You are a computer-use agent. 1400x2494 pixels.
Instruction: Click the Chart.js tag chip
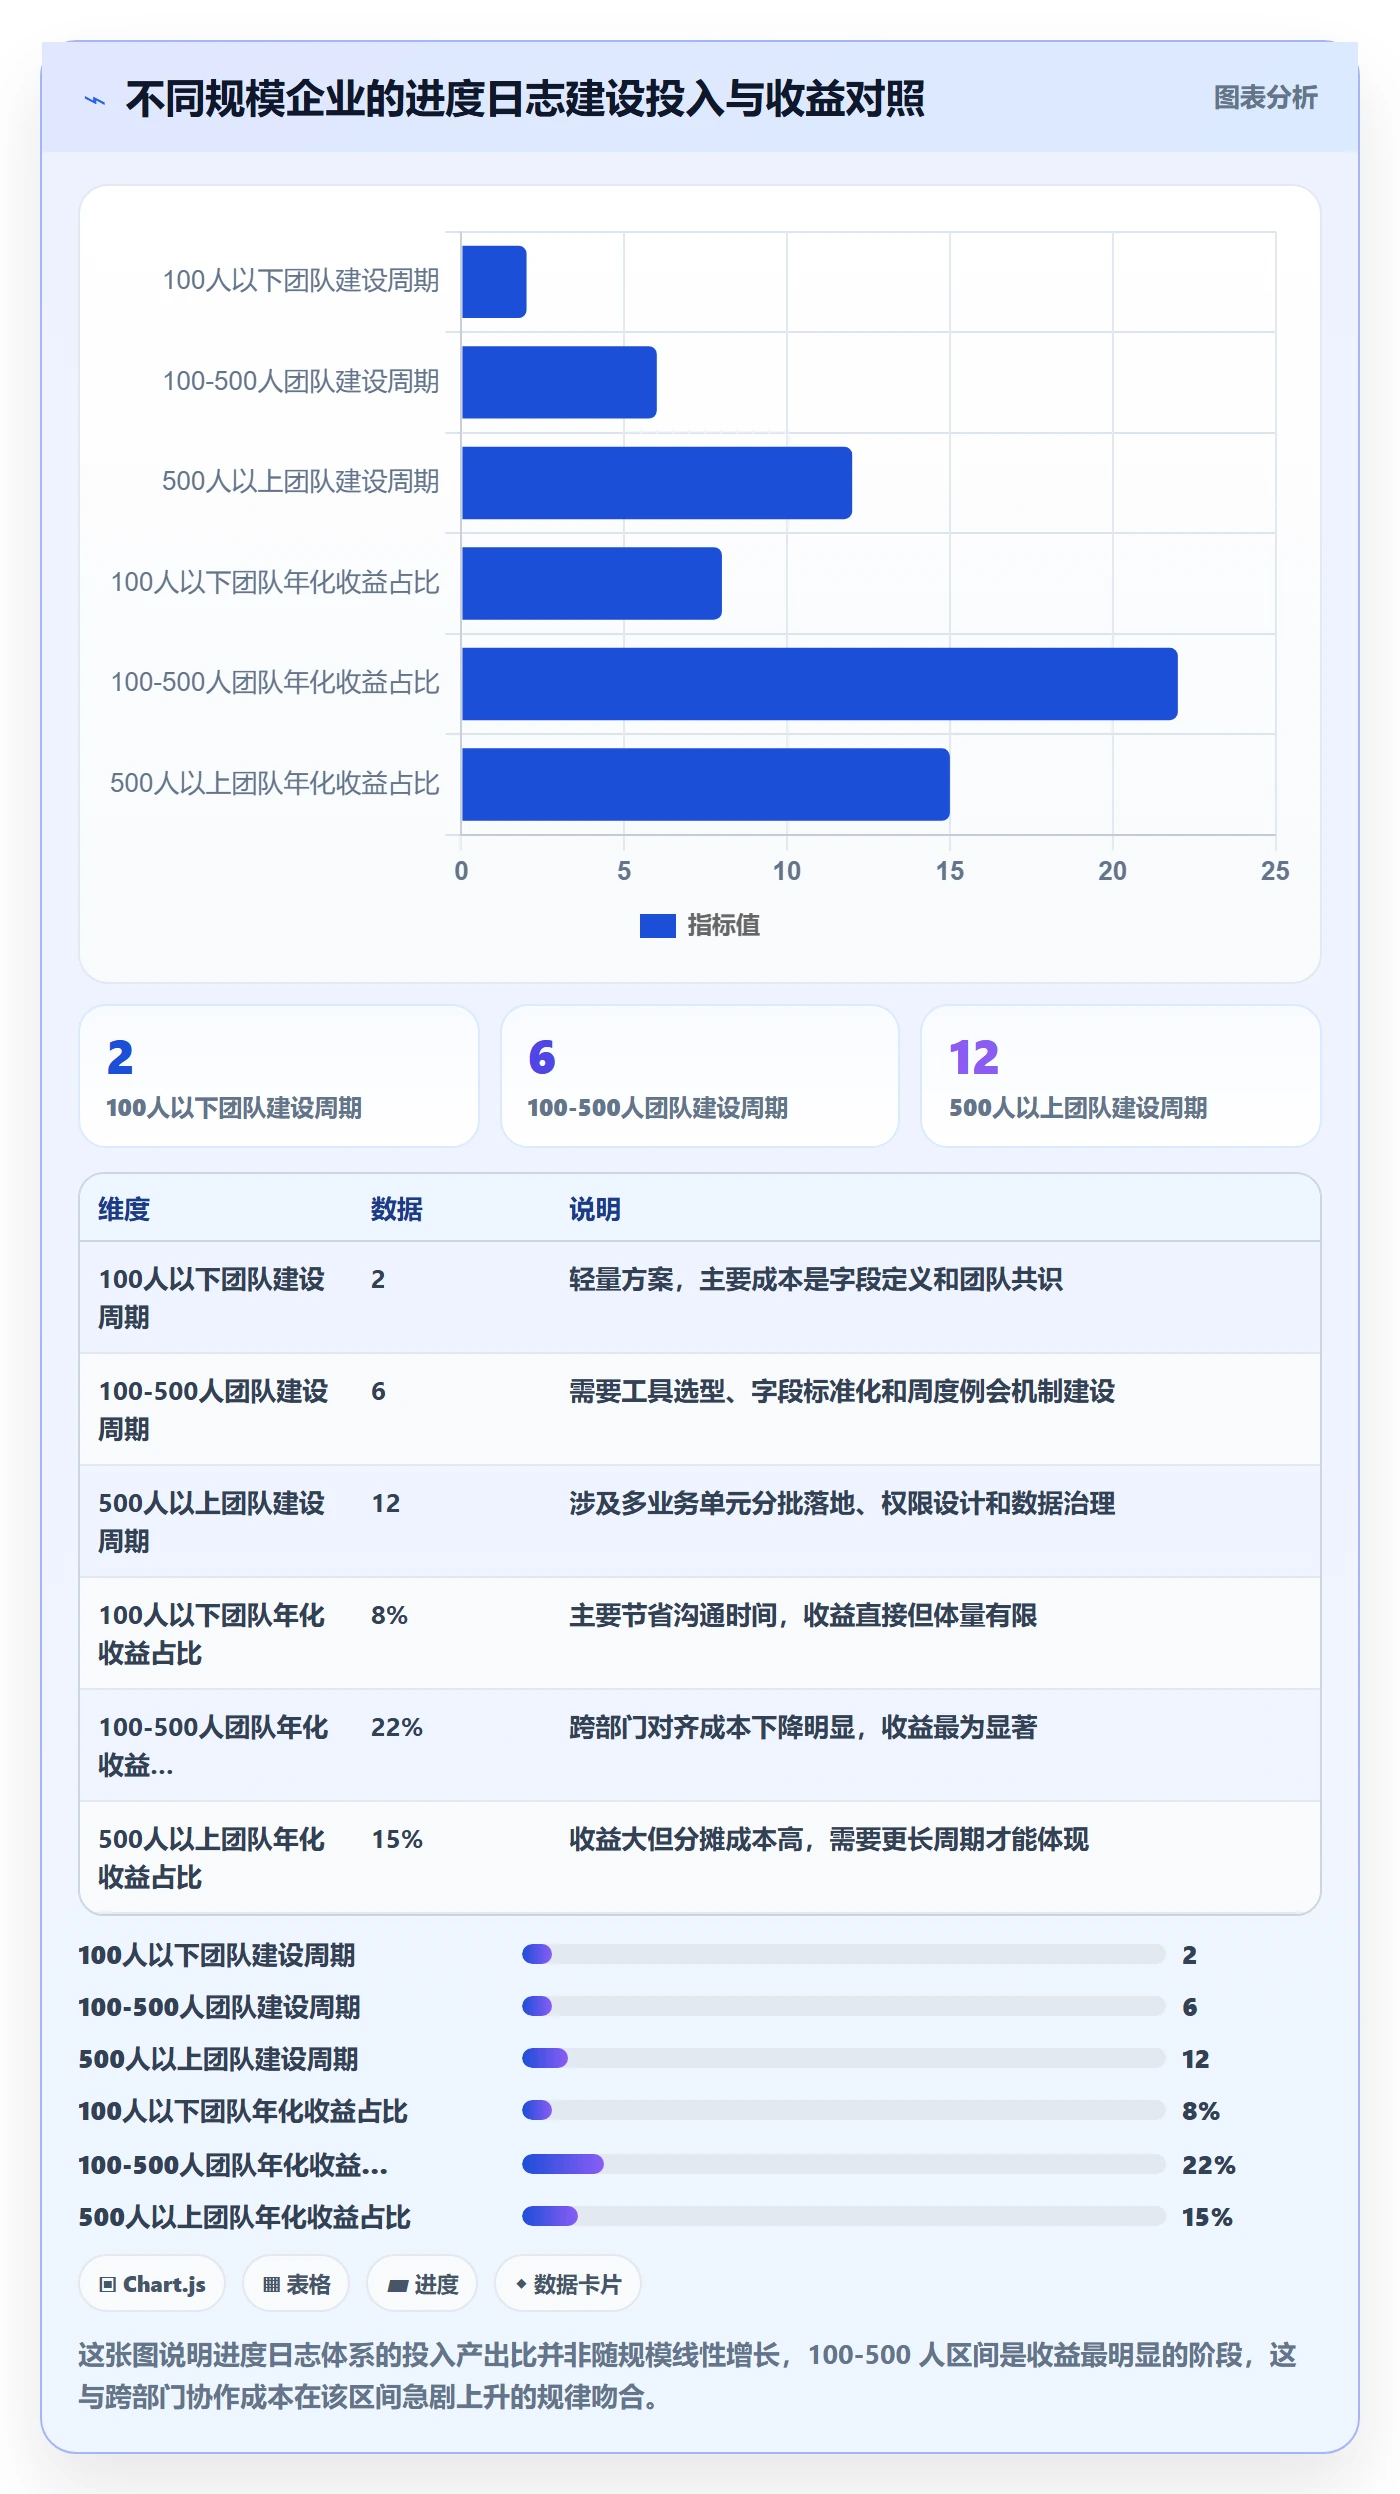152,2284
